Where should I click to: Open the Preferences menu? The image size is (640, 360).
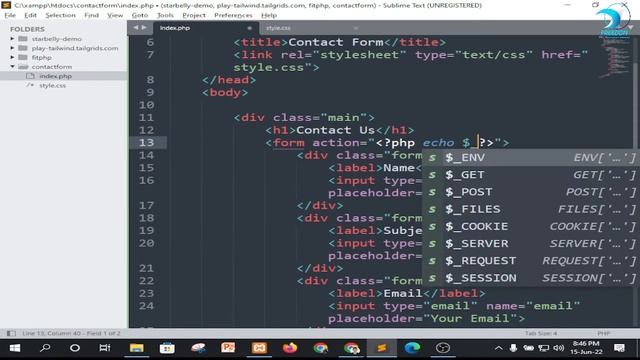[x=233, y=15]
